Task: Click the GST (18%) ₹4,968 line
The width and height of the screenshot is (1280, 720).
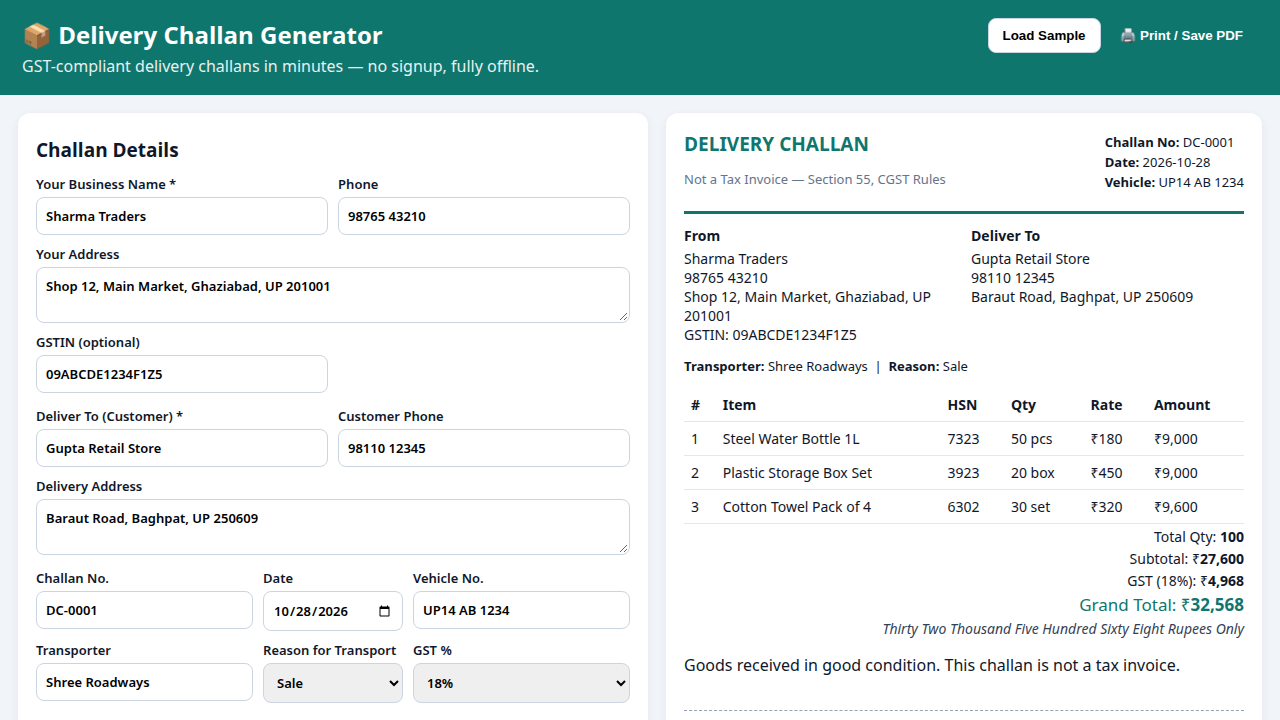Action: [1185, 581]
